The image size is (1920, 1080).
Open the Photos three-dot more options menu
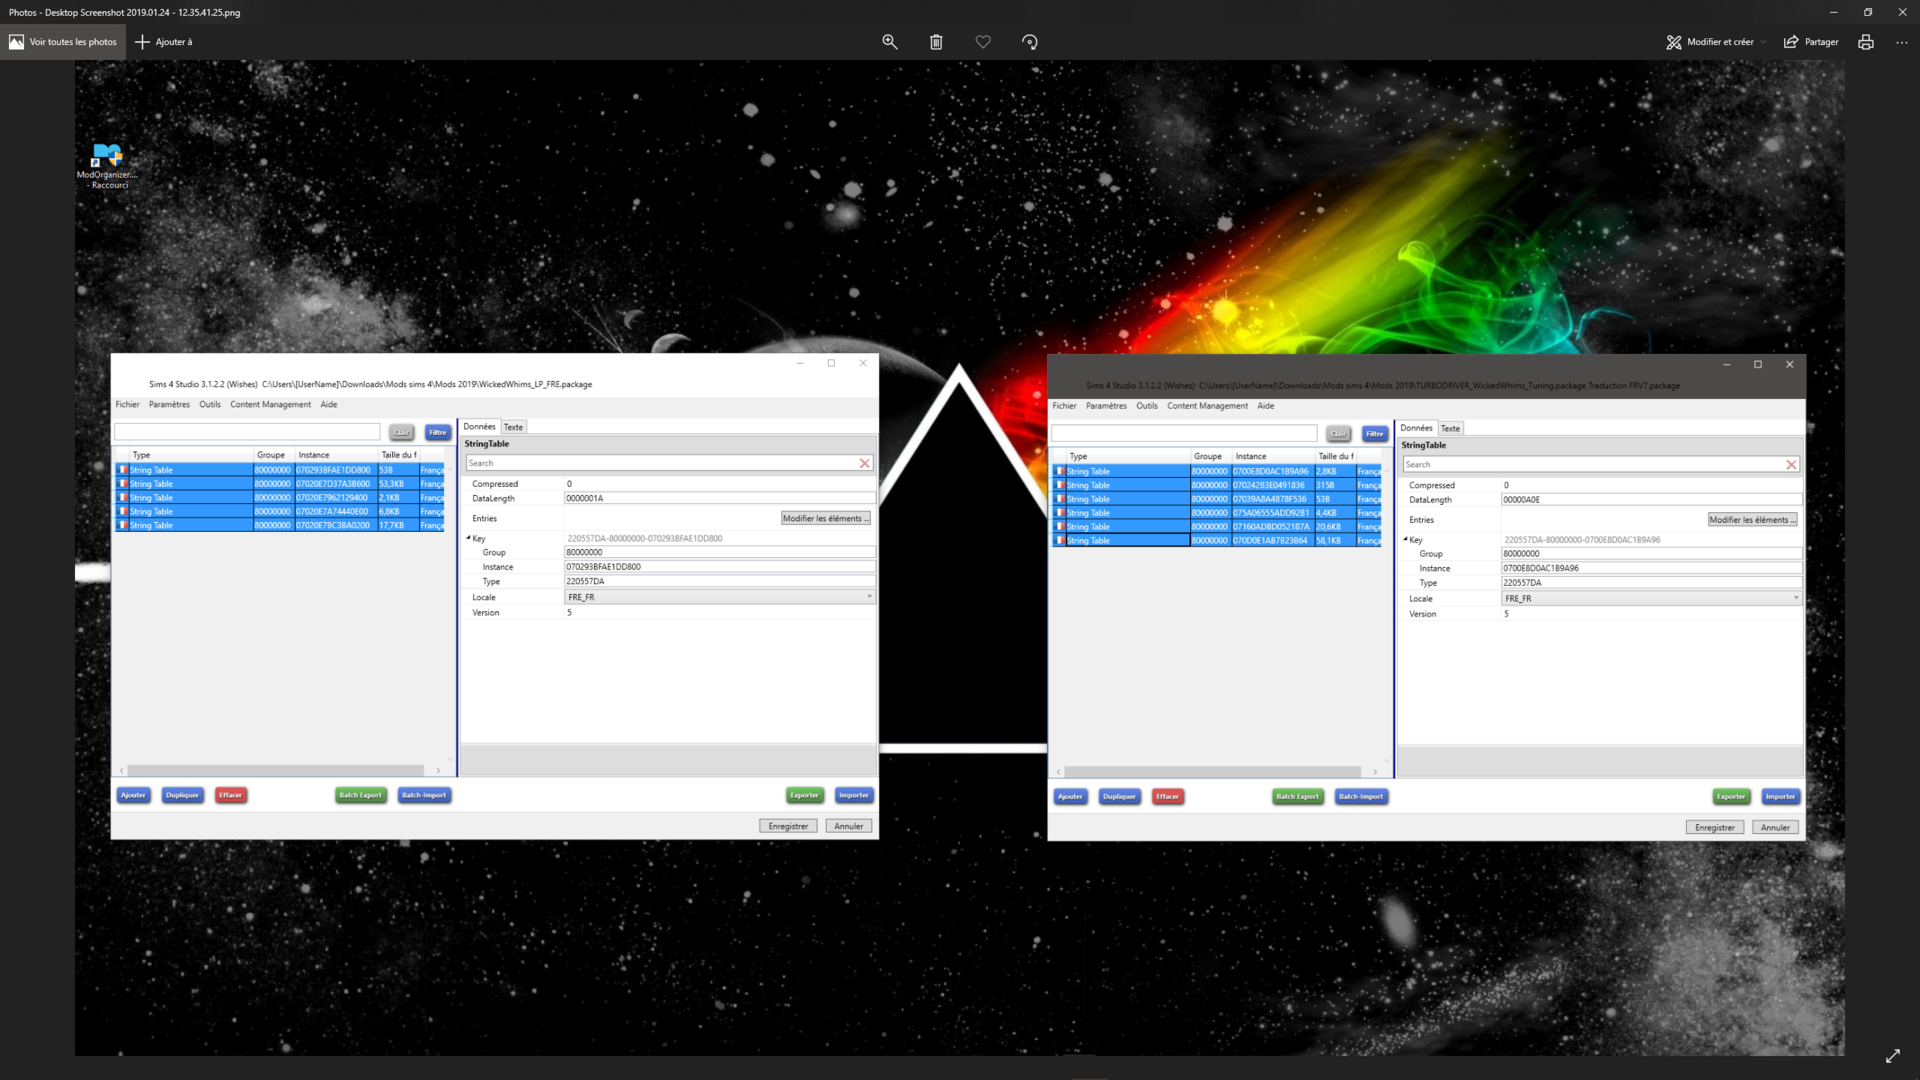tap(1902, 42)
